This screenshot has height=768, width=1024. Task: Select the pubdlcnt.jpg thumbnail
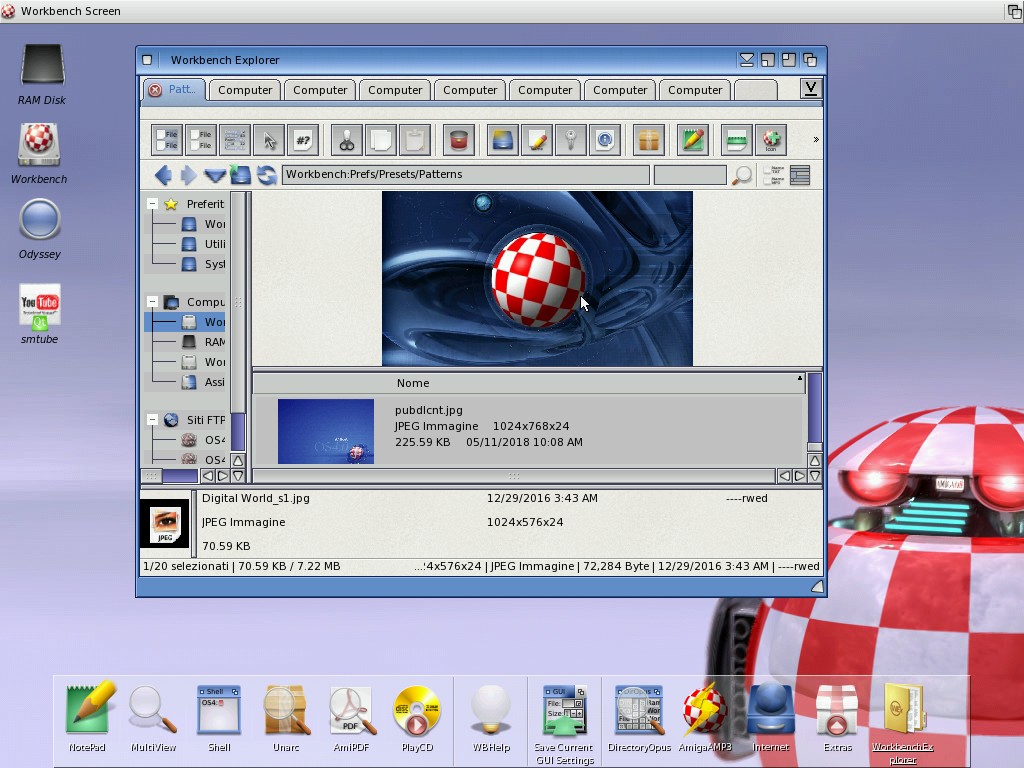tap(326, 431)
